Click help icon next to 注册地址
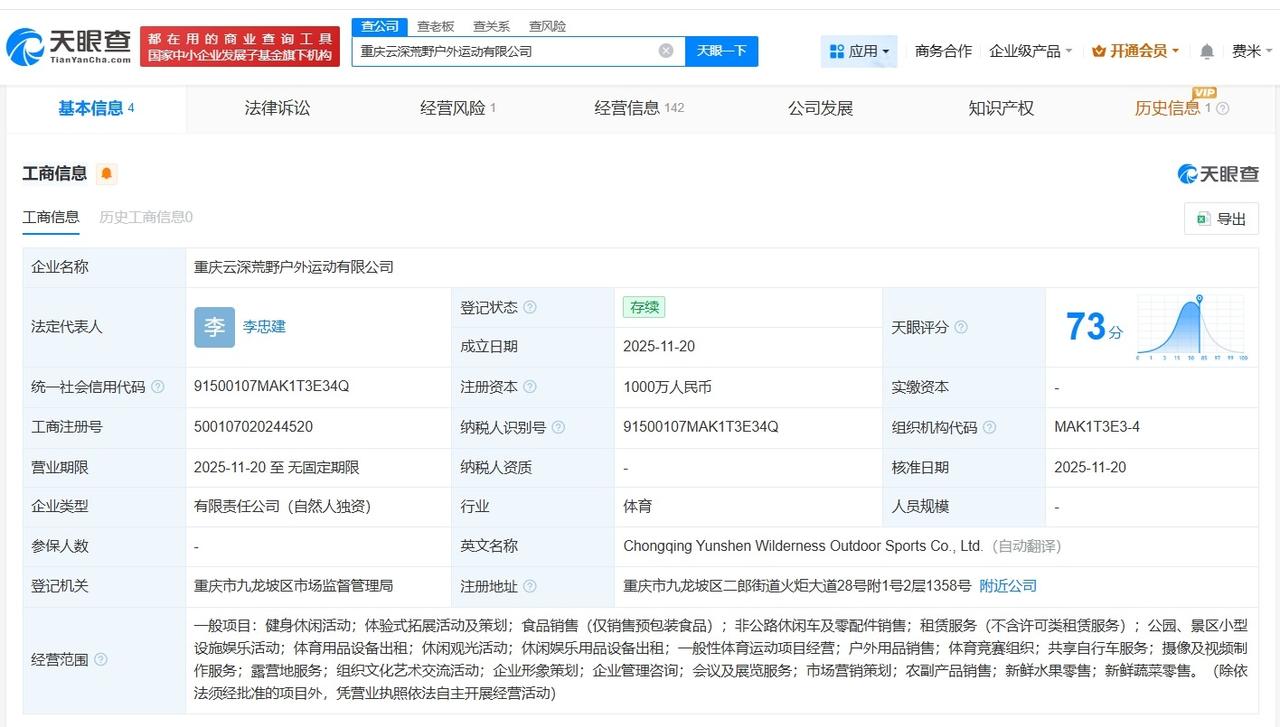 [x=530, y=586]
